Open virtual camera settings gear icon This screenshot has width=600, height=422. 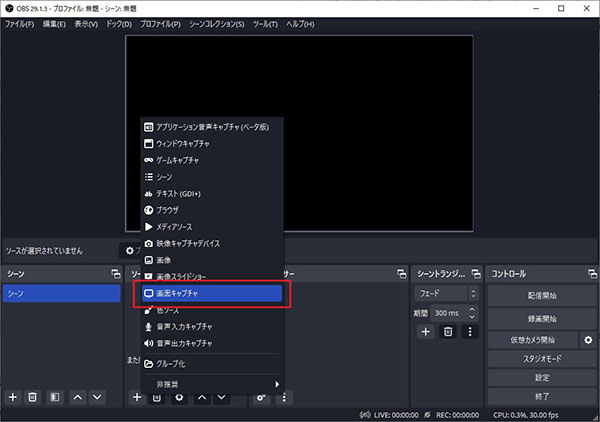(588, 340)
